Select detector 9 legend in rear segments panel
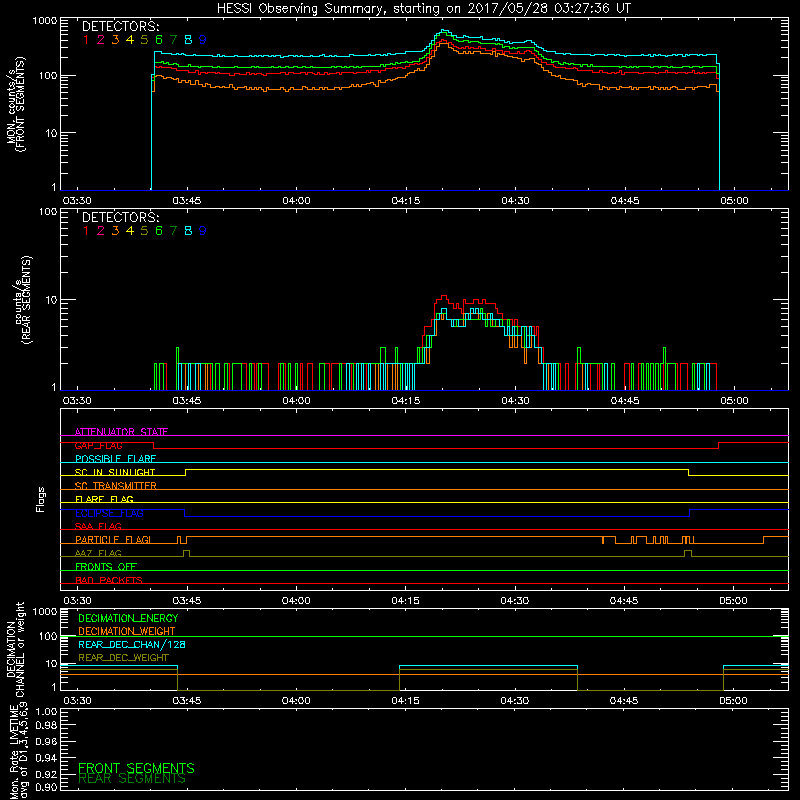 (x=203, y=231)
